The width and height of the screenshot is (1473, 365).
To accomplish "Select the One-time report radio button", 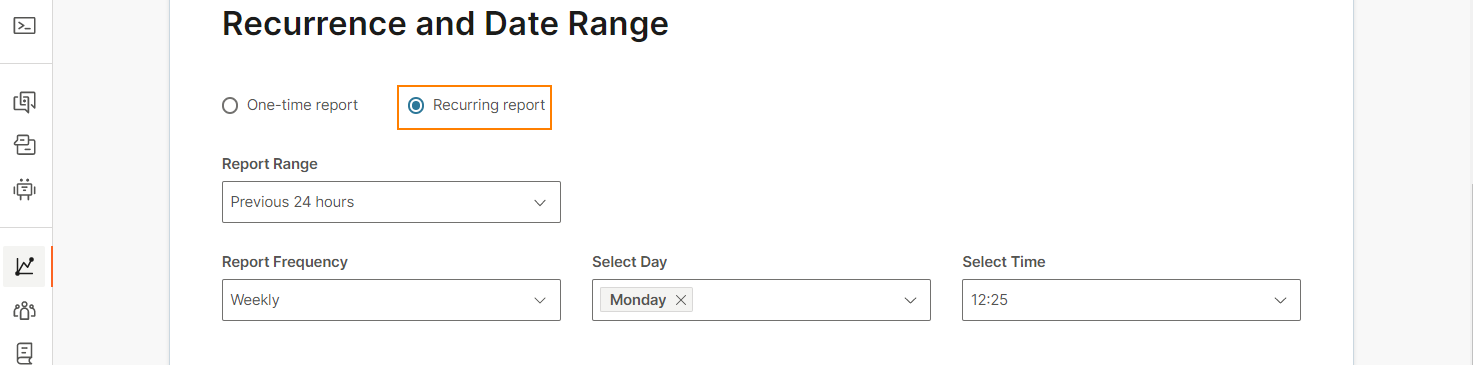I will click(x=230, y=105).
